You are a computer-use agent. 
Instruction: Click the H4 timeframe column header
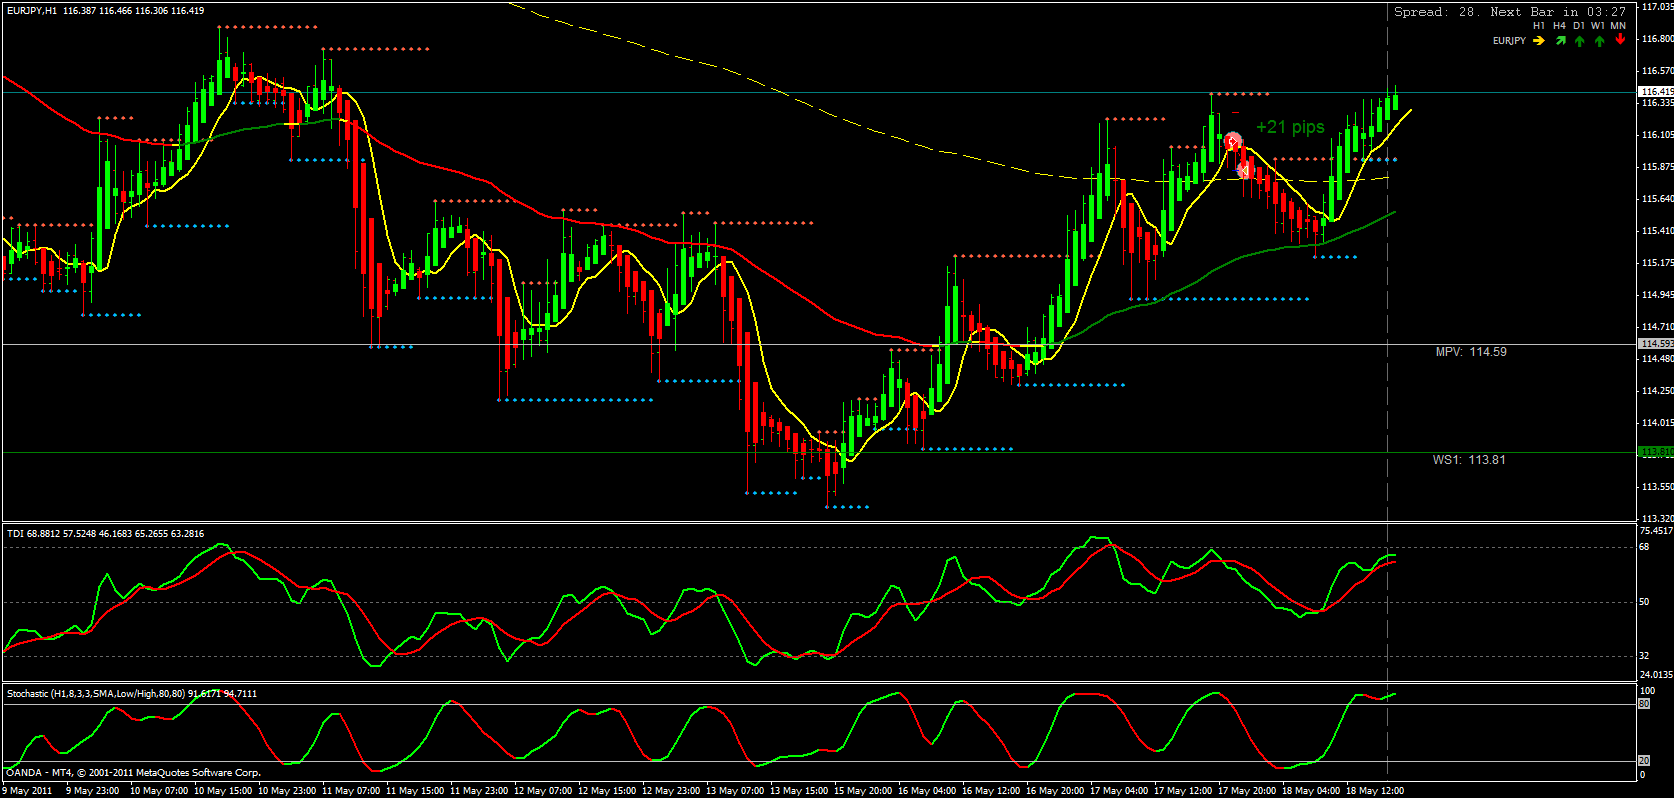(x=1560, y=26)
